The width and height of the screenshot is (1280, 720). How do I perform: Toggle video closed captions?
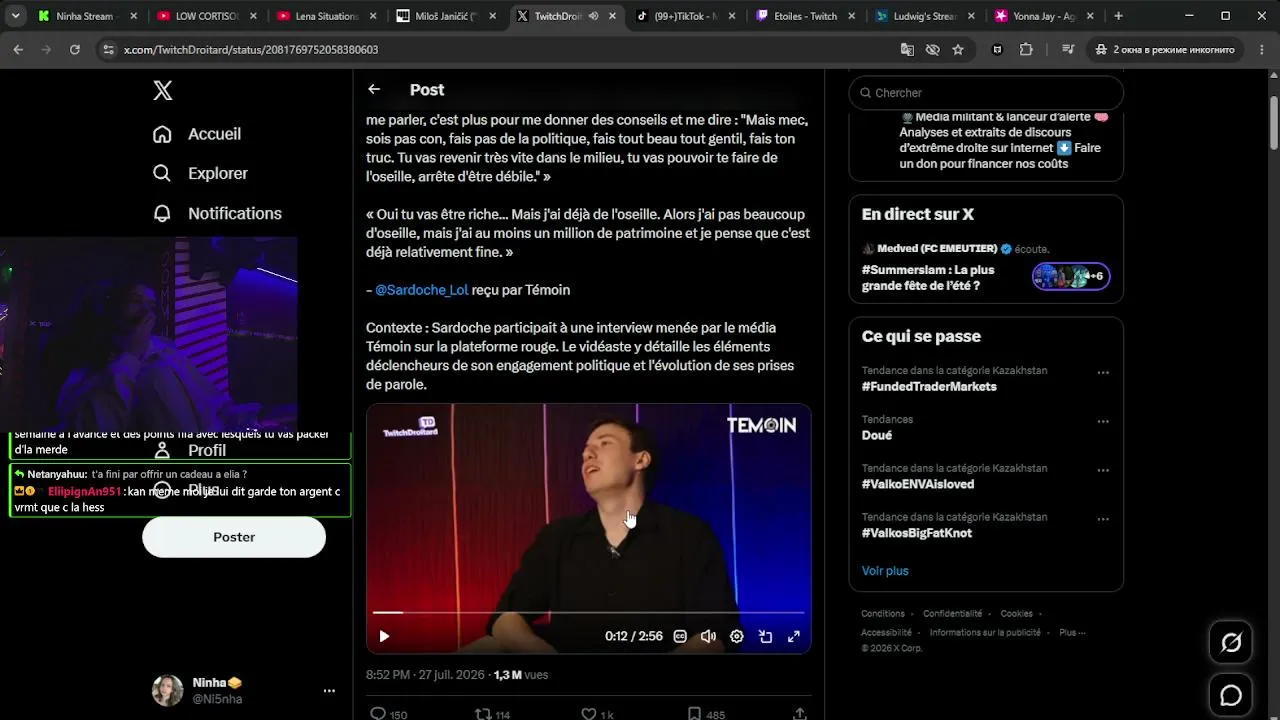click(680, 636)
